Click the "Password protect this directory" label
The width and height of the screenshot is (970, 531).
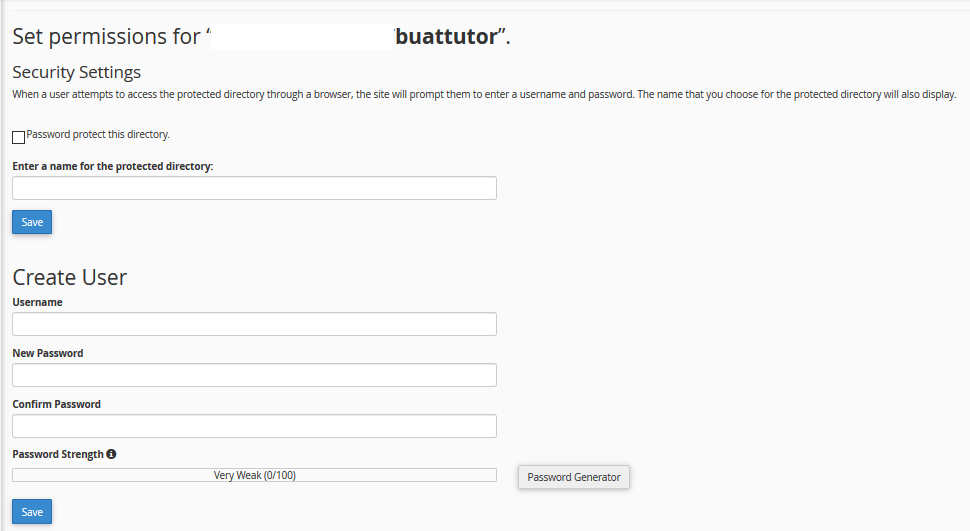(98, 134)
